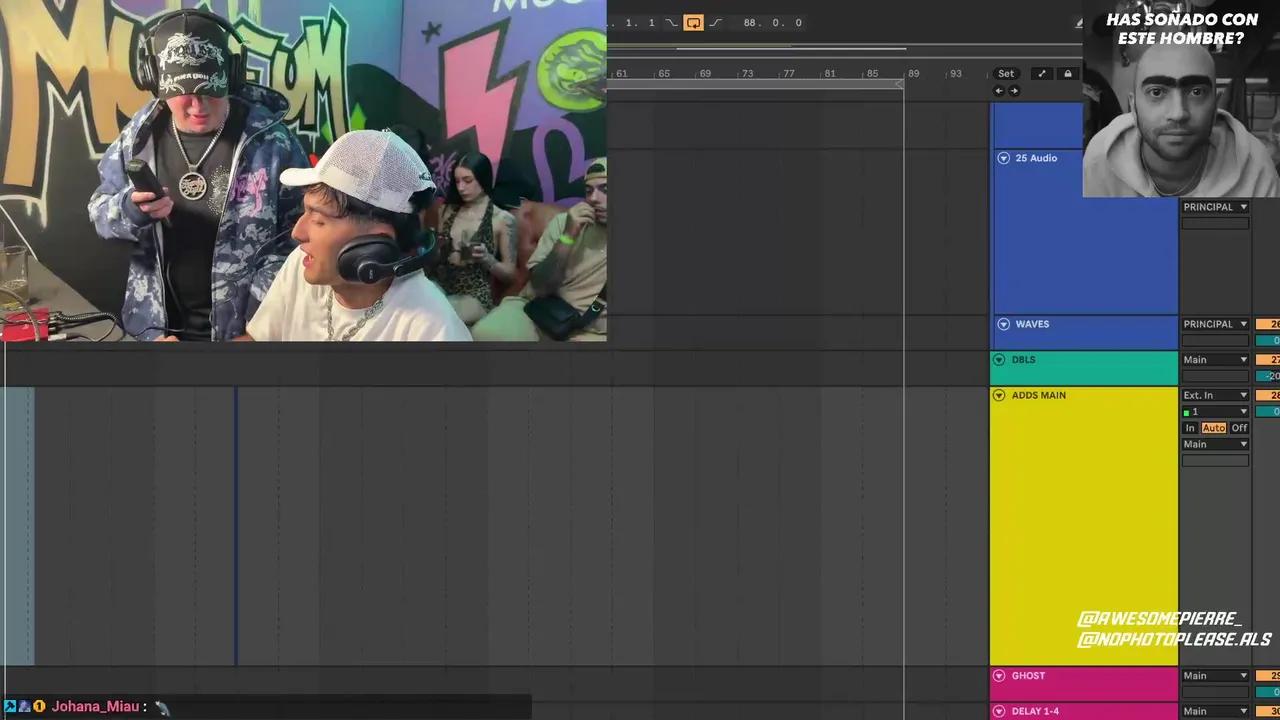Toggle the arrangement loop switch
This screenshot has height=720, width=1280.
pos(693,22)
